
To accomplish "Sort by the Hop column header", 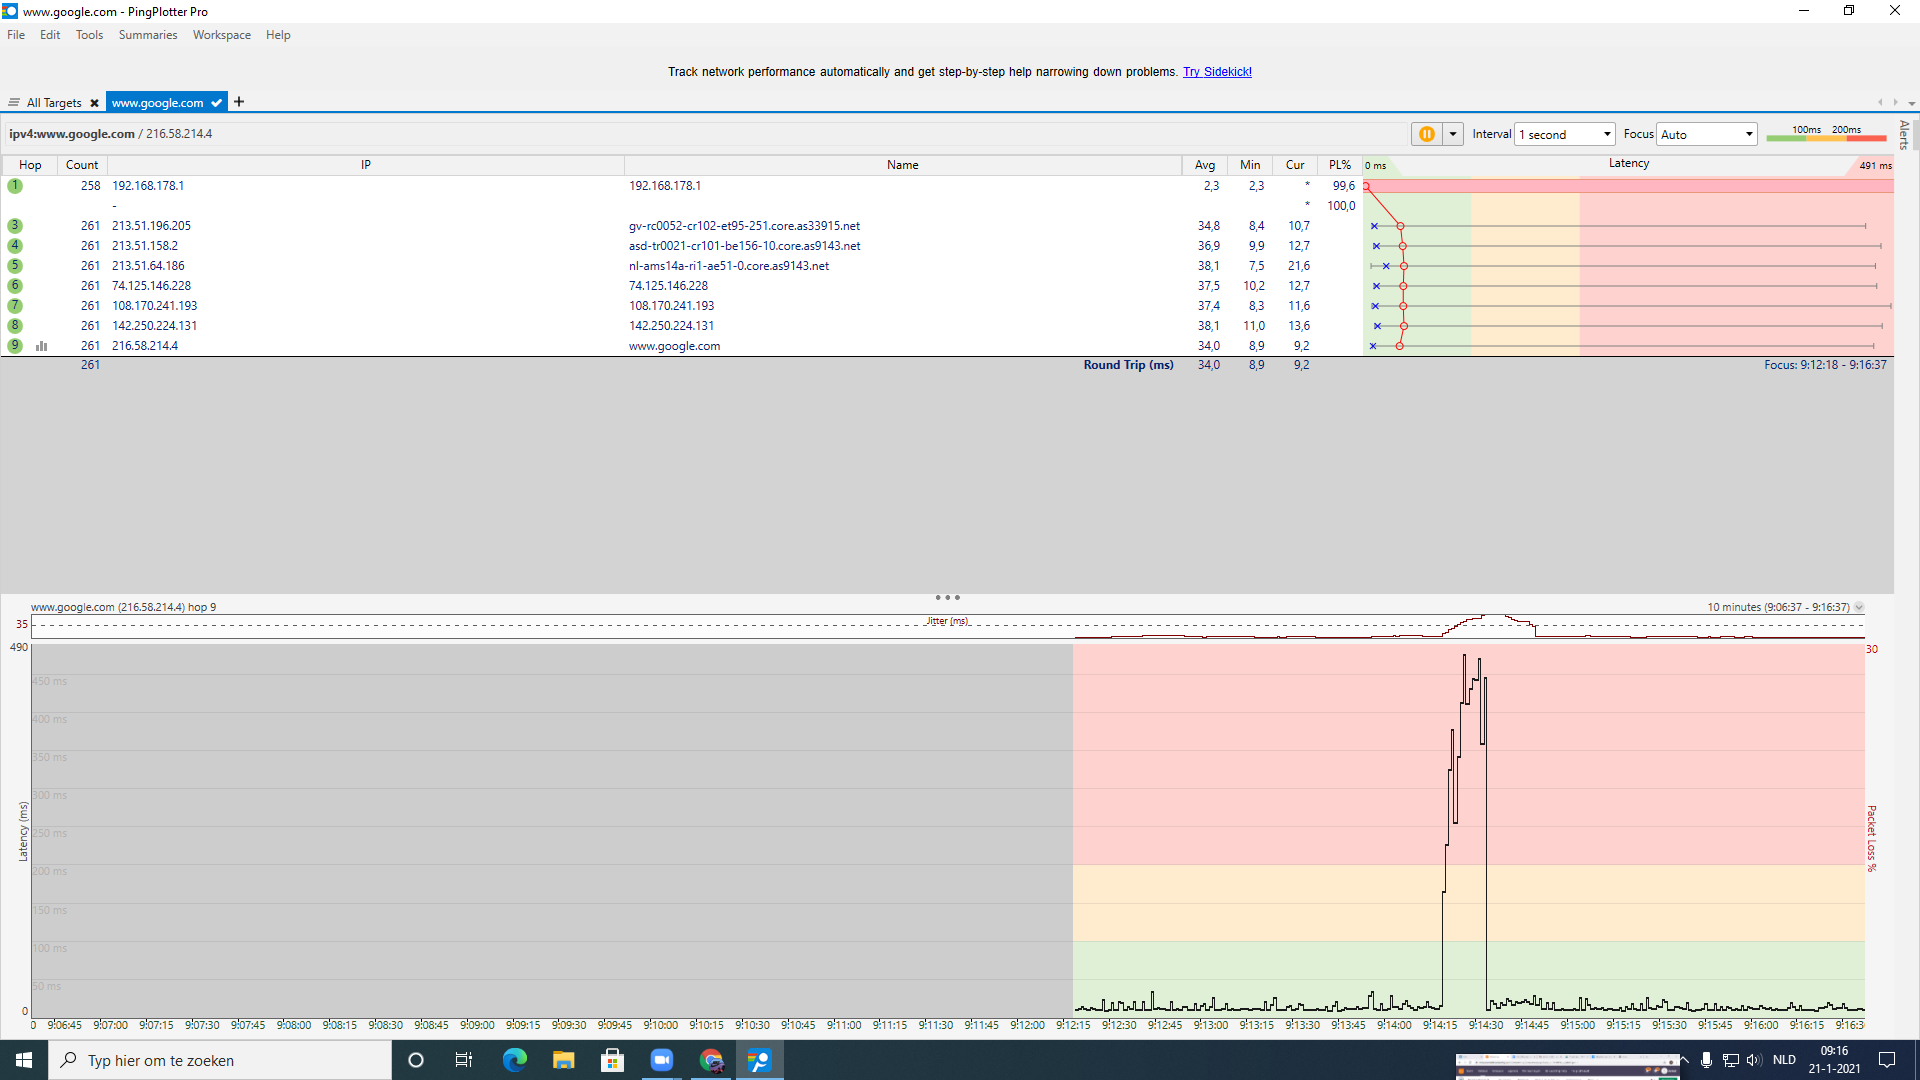I will [30, 165].
